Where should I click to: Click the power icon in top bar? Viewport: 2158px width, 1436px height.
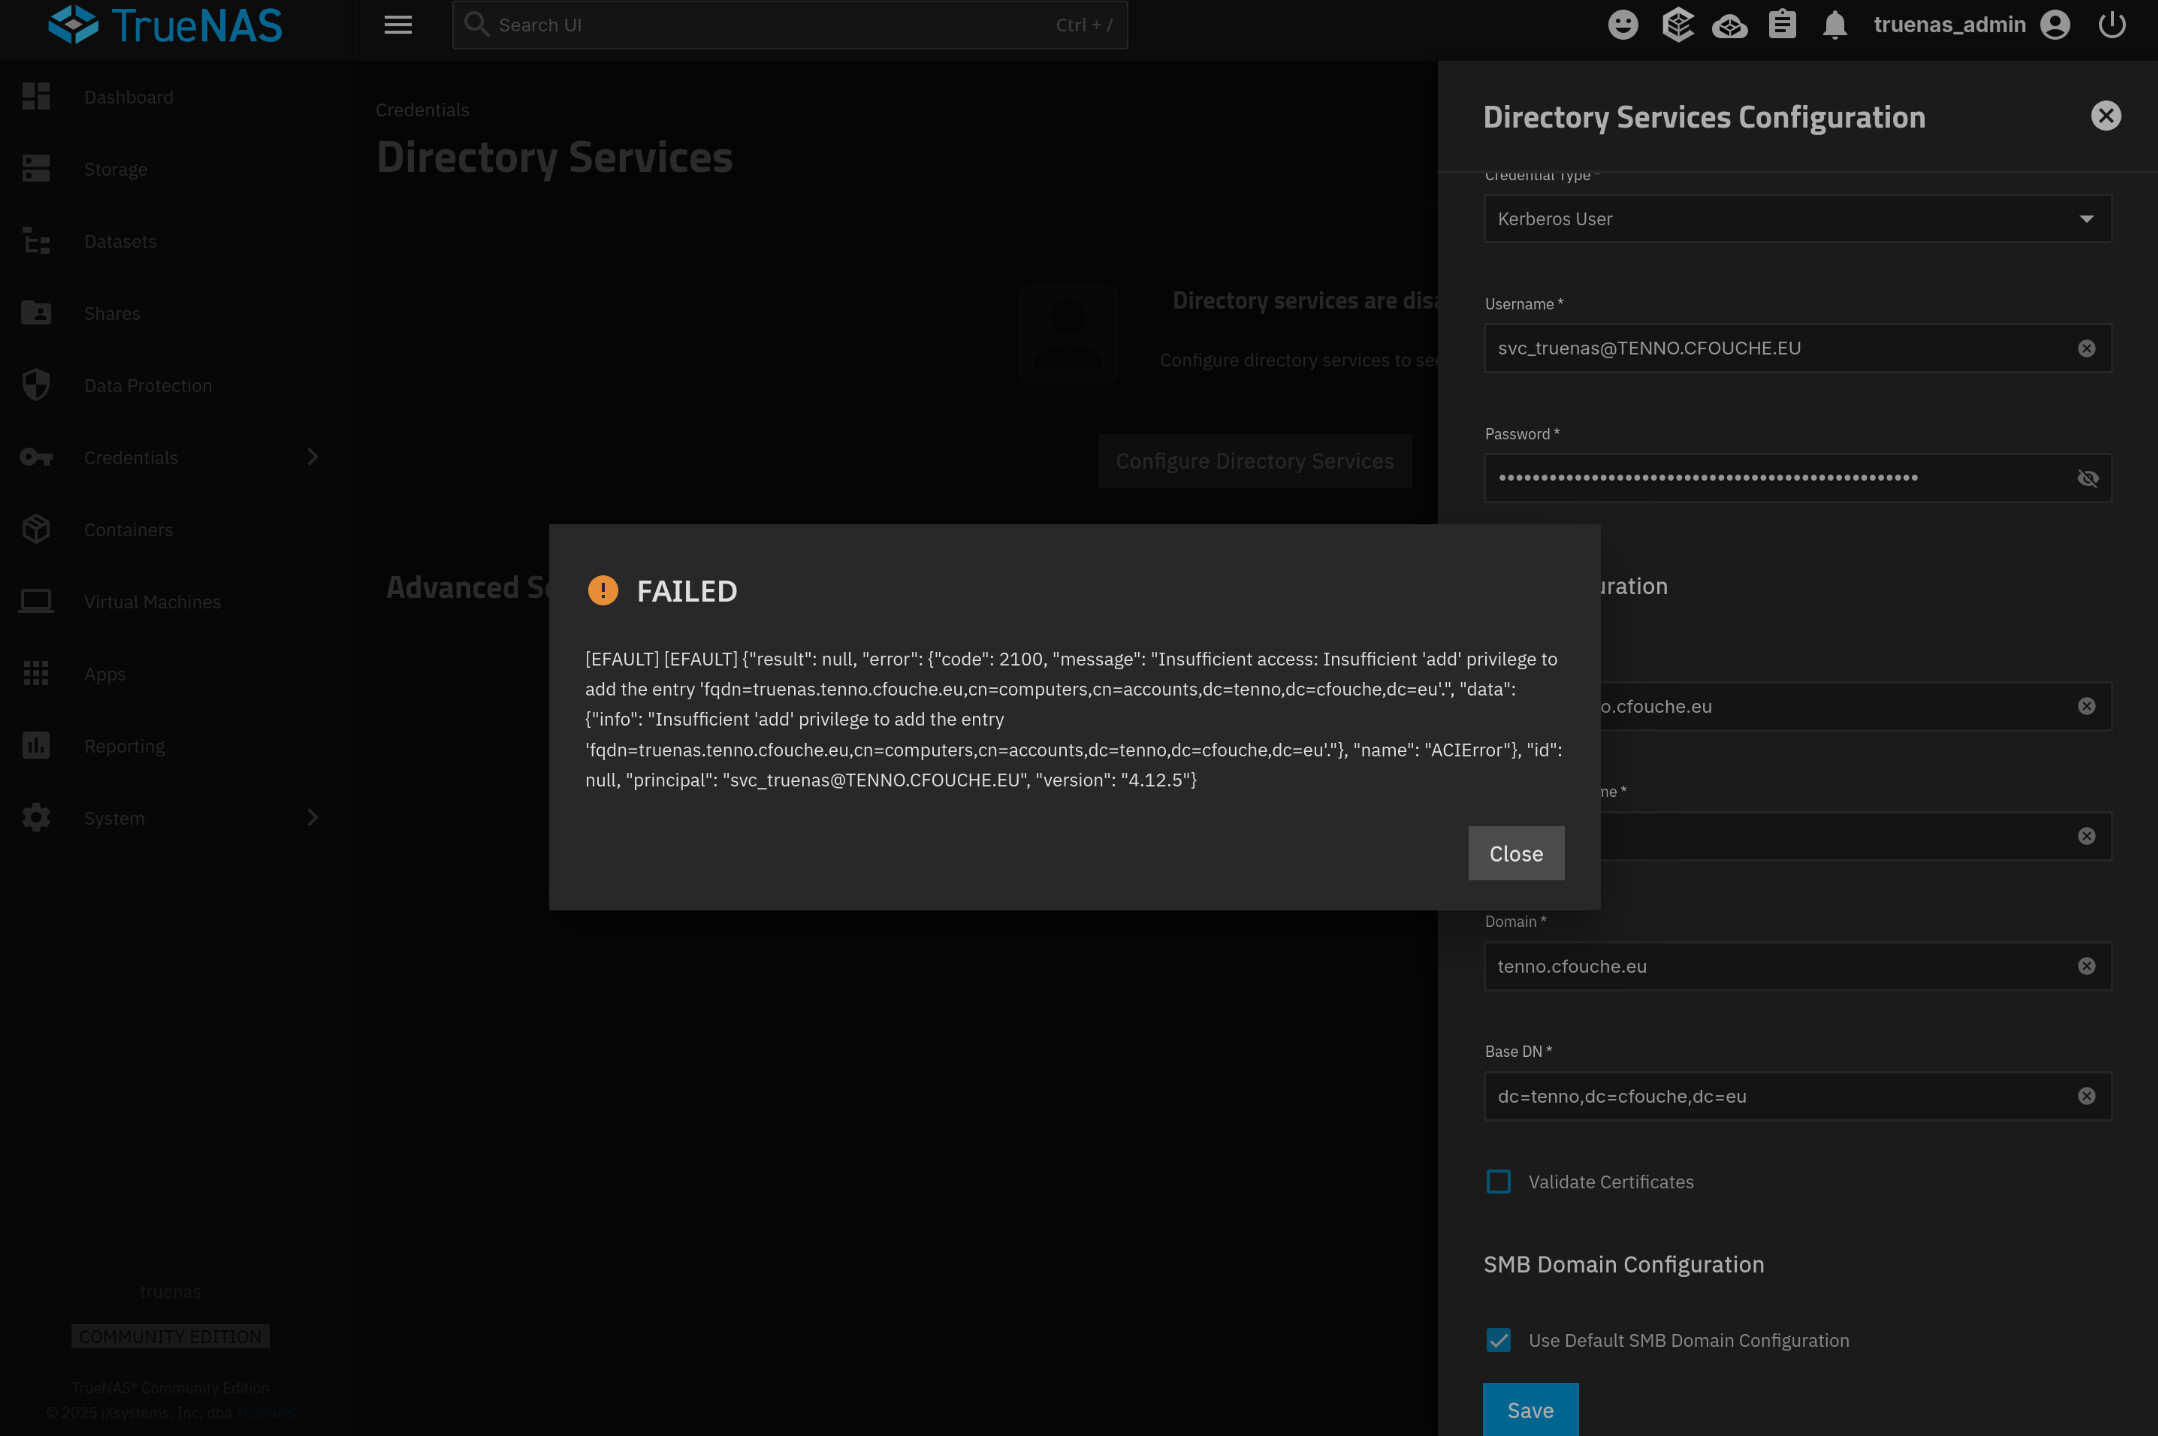[2111, 25]
